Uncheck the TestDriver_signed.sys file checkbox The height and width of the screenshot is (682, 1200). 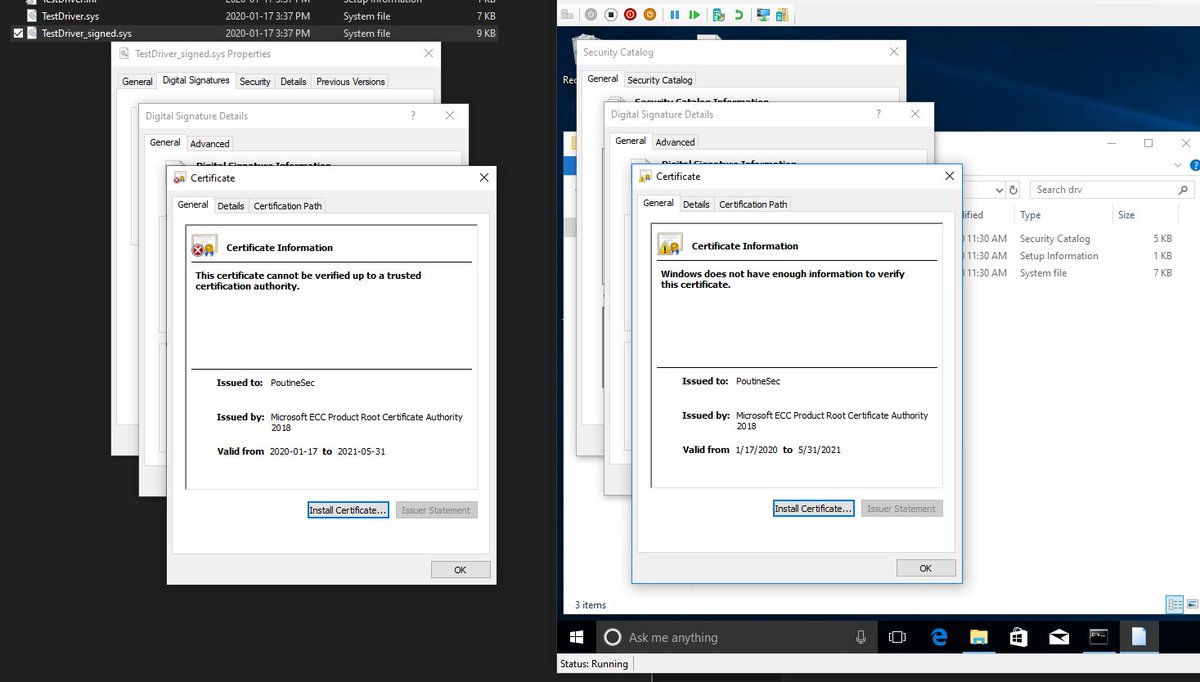coord(19,33)
